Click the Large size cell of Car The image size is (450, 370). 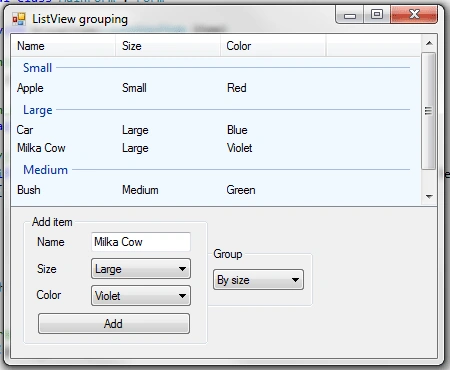(135, 130)
